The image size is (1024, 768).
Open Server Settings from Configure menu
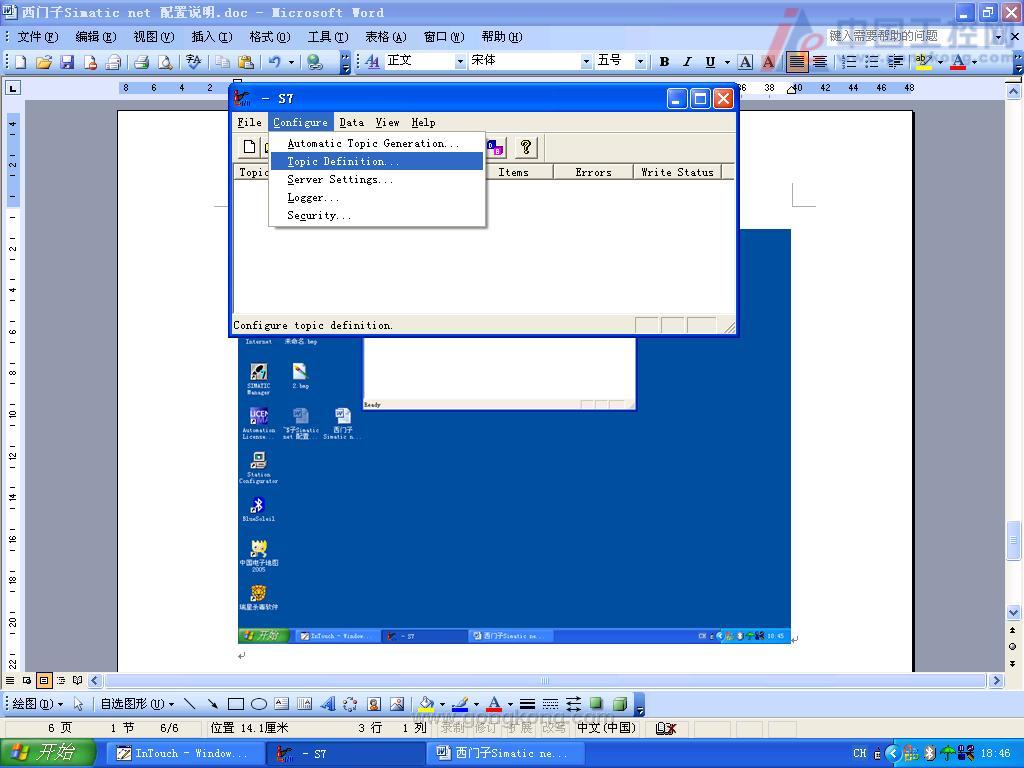click(376, 180)
